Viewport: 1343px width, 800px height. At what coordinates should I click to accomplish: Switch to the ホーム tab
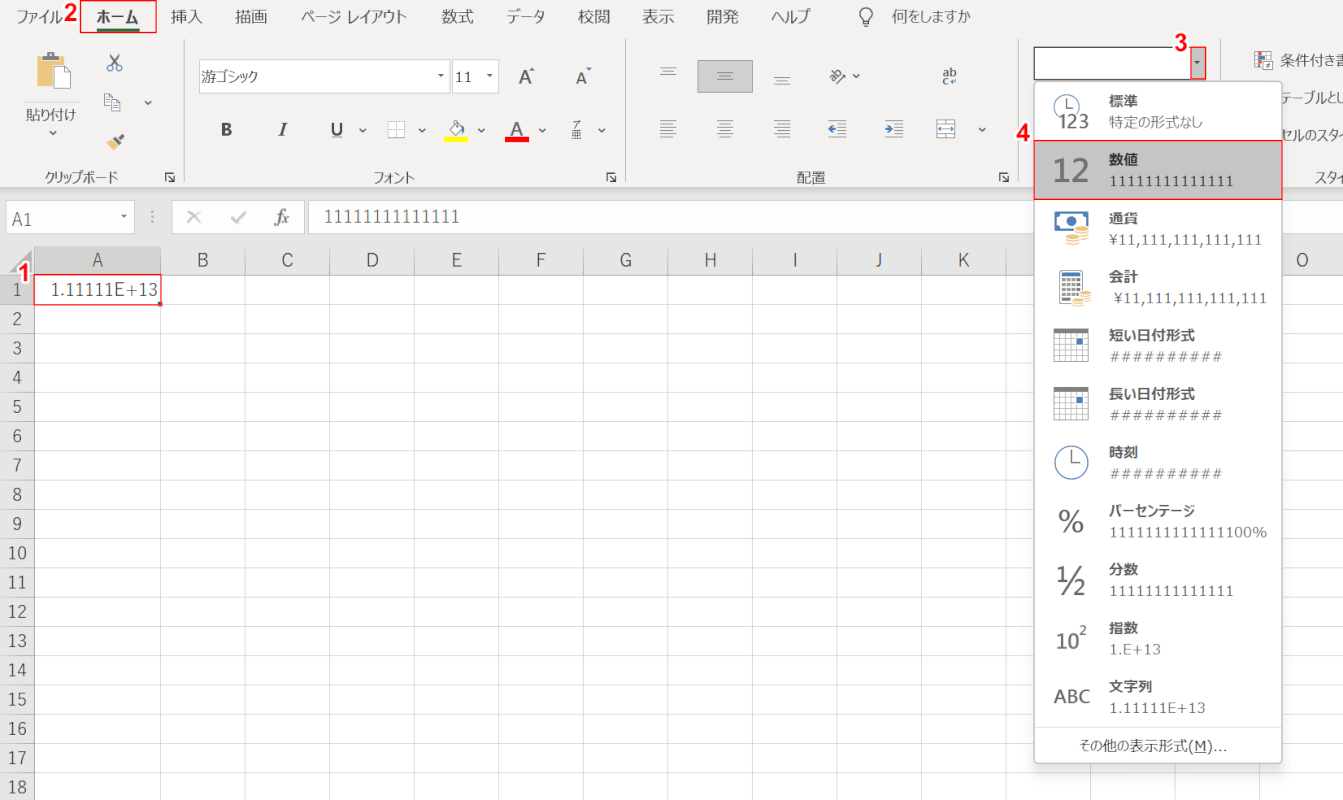click(x=118, y=17)
